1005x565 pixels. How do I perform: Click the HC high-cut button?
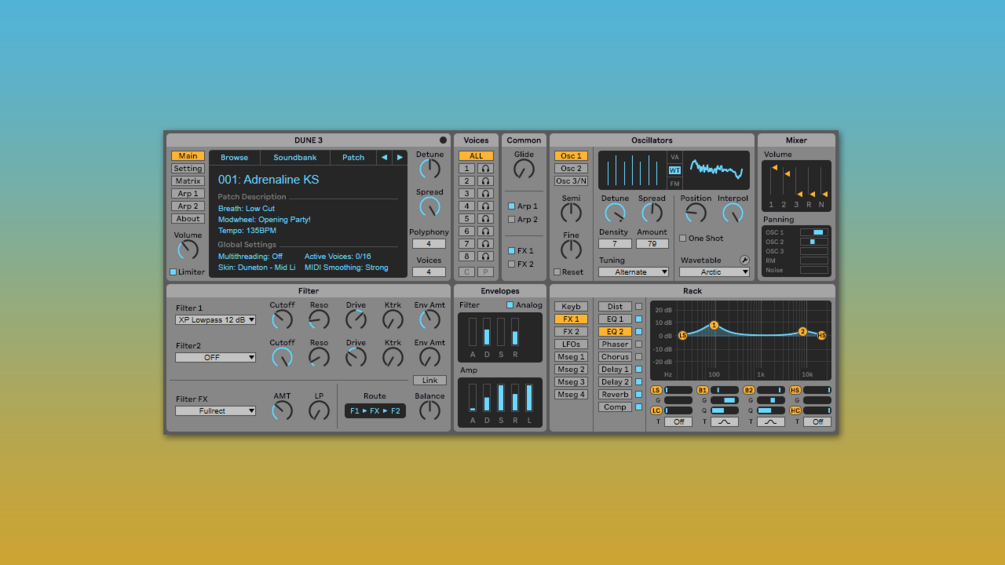coord(795,411)
